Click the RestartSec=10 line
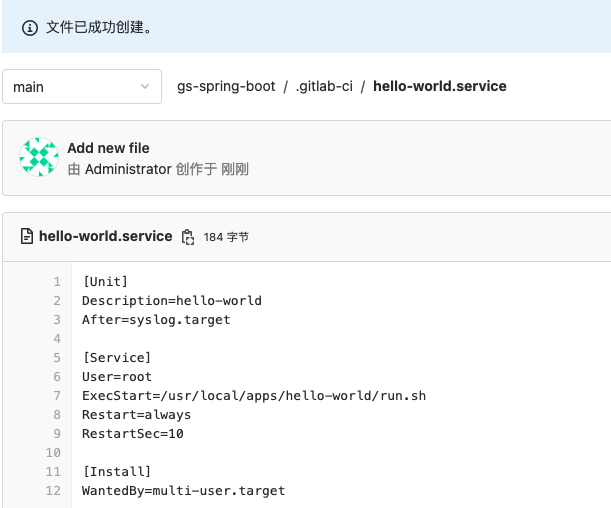The height and width of the screenshot is (508, 611). point(132,434)
